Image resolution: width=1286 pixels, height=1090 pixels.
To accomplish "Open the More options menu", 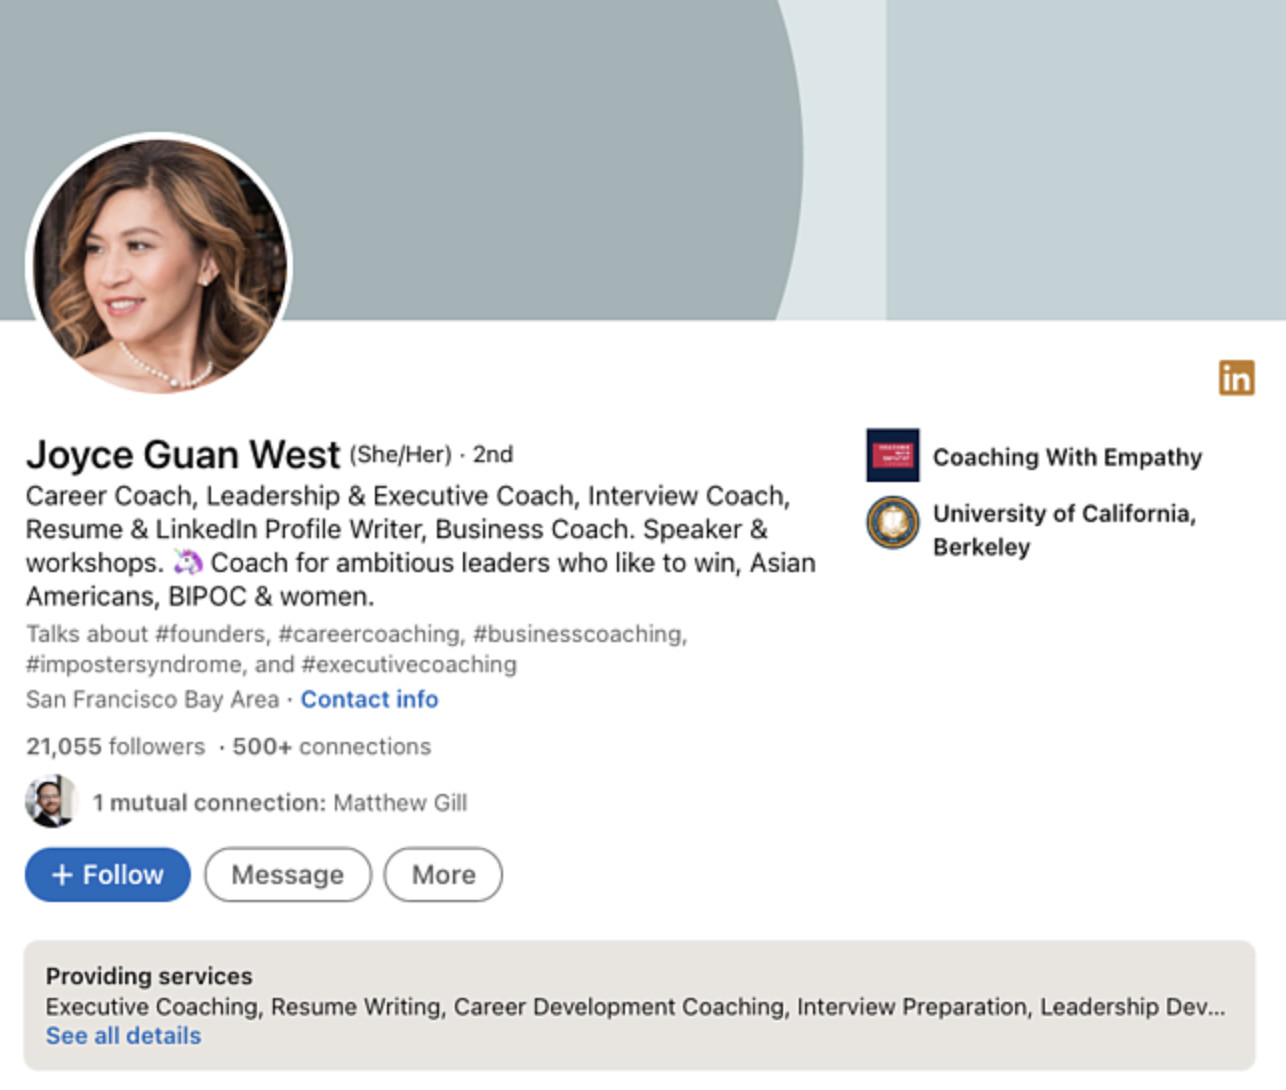I will 442,874.
